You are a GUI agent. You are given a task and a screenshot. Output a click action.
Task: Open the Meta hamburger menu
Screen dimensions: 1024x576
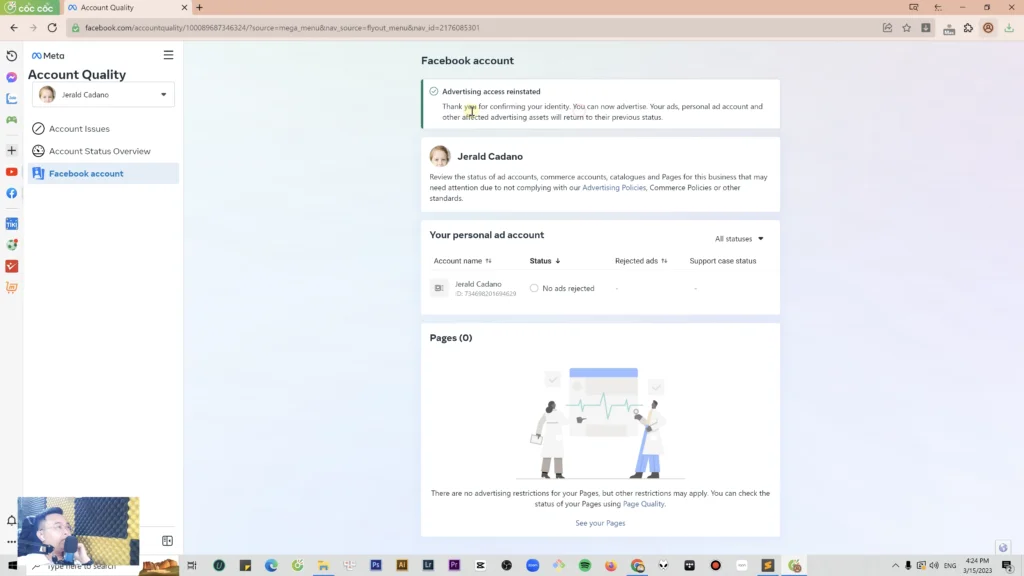click(x=168, y=56)
